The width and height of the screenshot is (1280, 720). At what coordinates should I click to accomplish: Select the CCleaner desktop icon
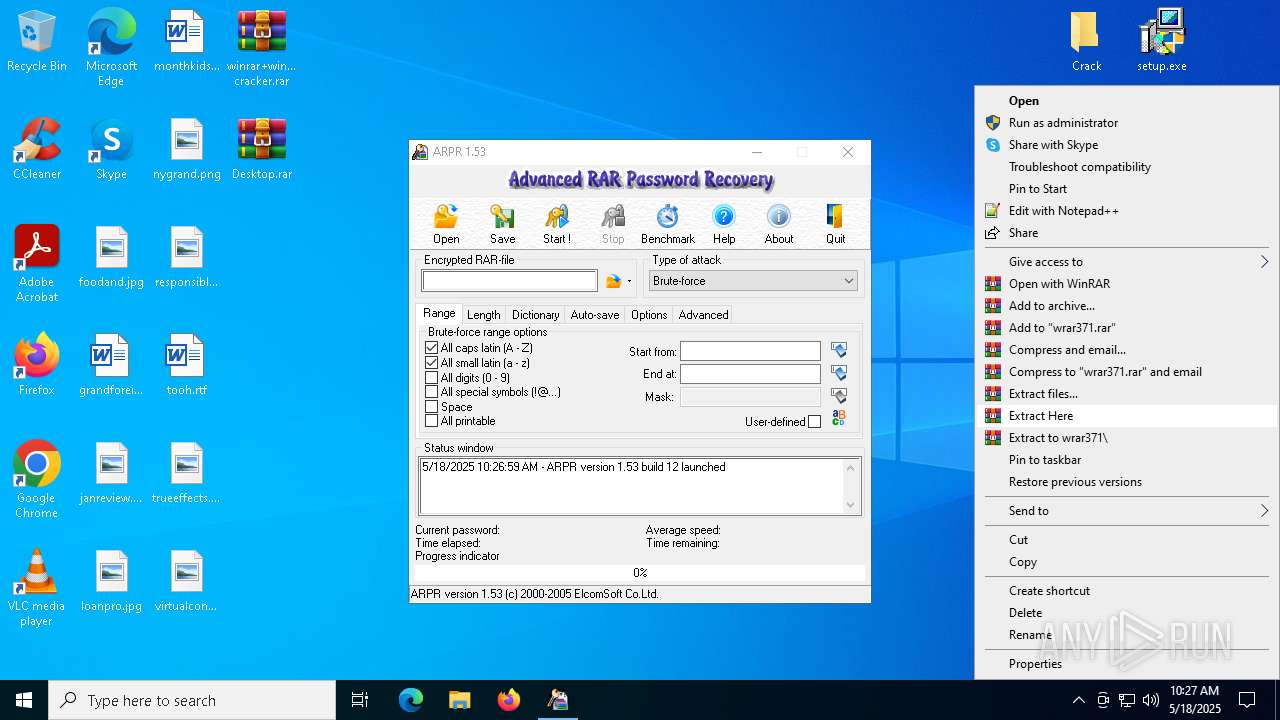click(37, 149)
